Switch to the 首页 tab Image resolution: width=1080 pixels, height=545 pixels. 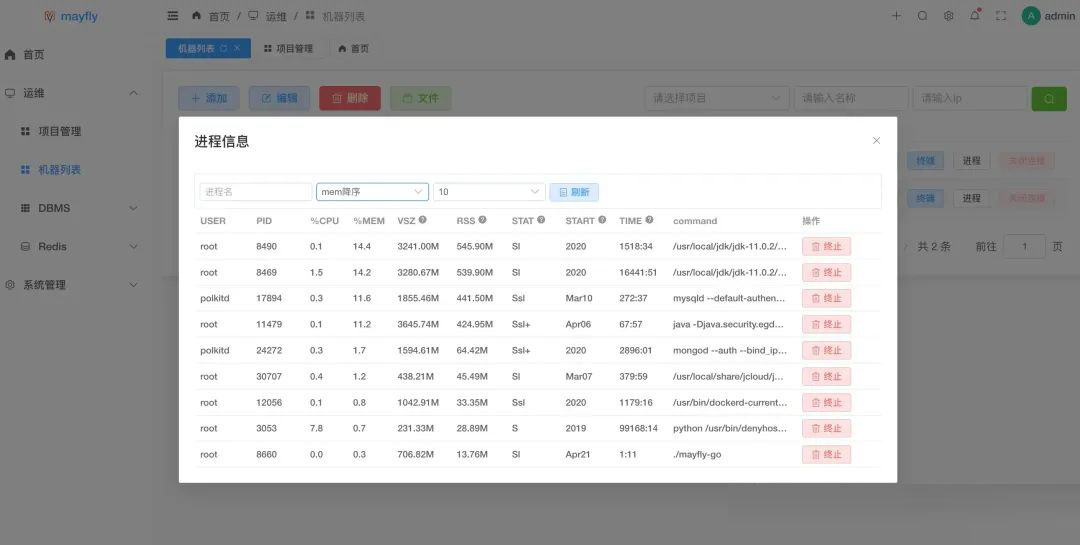pos(353,48)
